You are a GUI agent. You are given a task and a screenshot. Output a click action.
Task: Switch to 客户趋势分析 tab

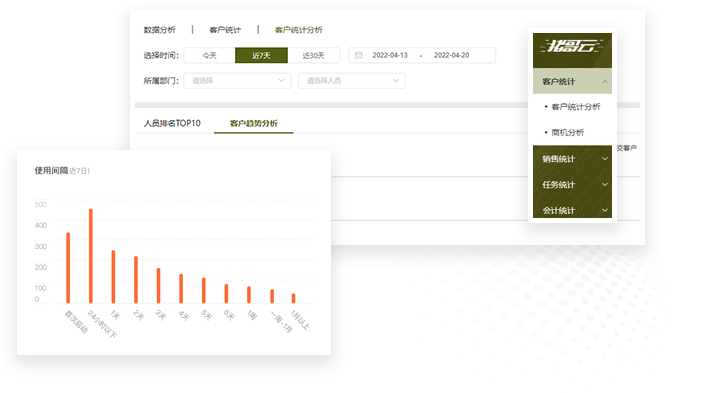253,123
